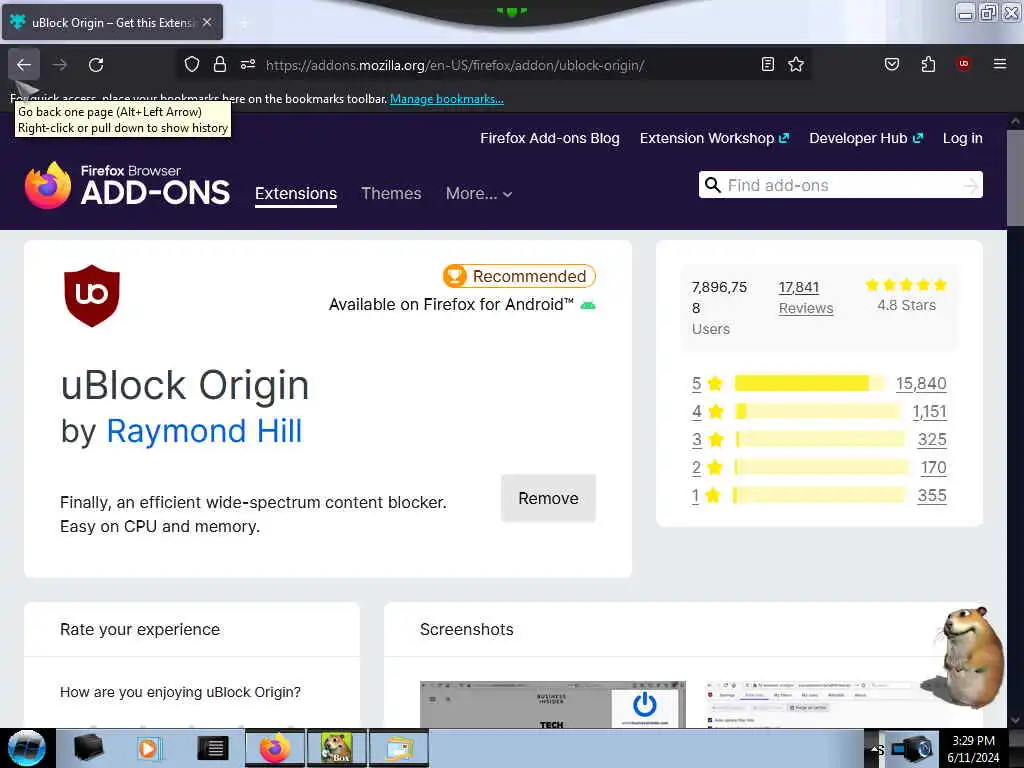Open the 17,841 Reviews link
Screen dimensions: 1024x768
tap(806, 298)
